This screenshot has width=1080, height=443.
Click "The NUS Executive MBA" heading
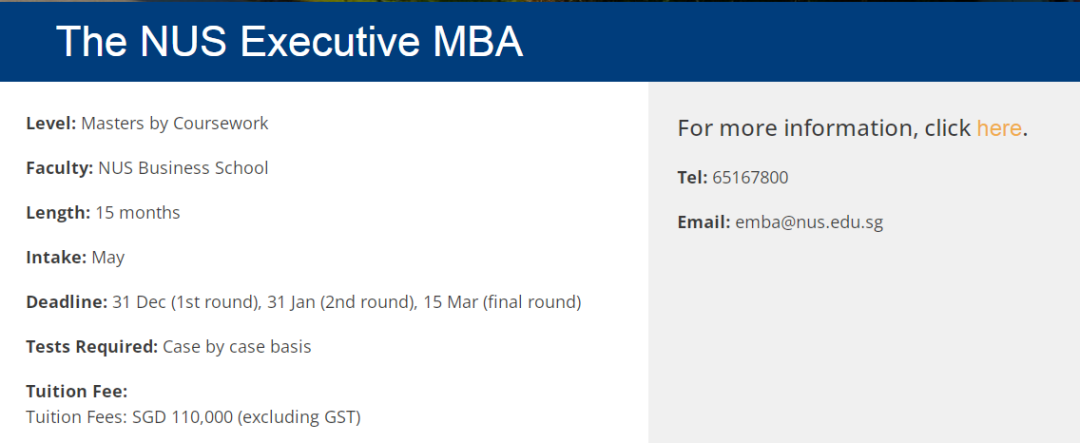pyautogui.click(x=290, y=41)
